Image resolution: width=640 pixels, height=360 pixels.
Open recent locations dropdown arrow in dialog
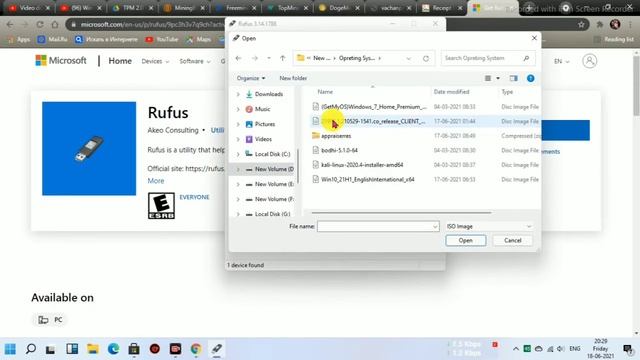pyautogui.click(x=269, y=58)
